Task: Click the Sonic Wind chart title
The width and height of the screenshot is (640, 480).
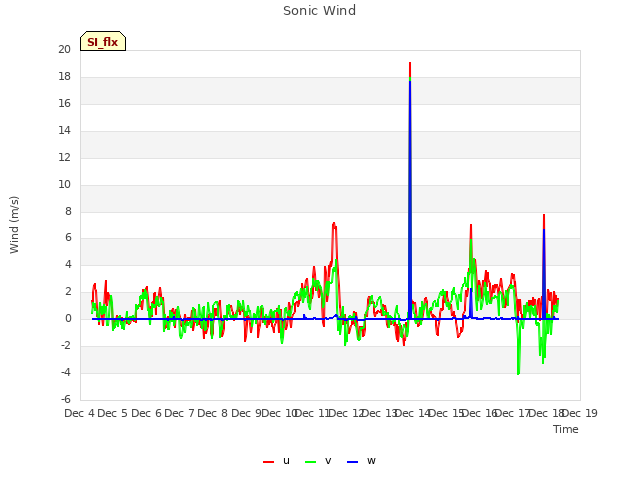Action: point(320,11)
